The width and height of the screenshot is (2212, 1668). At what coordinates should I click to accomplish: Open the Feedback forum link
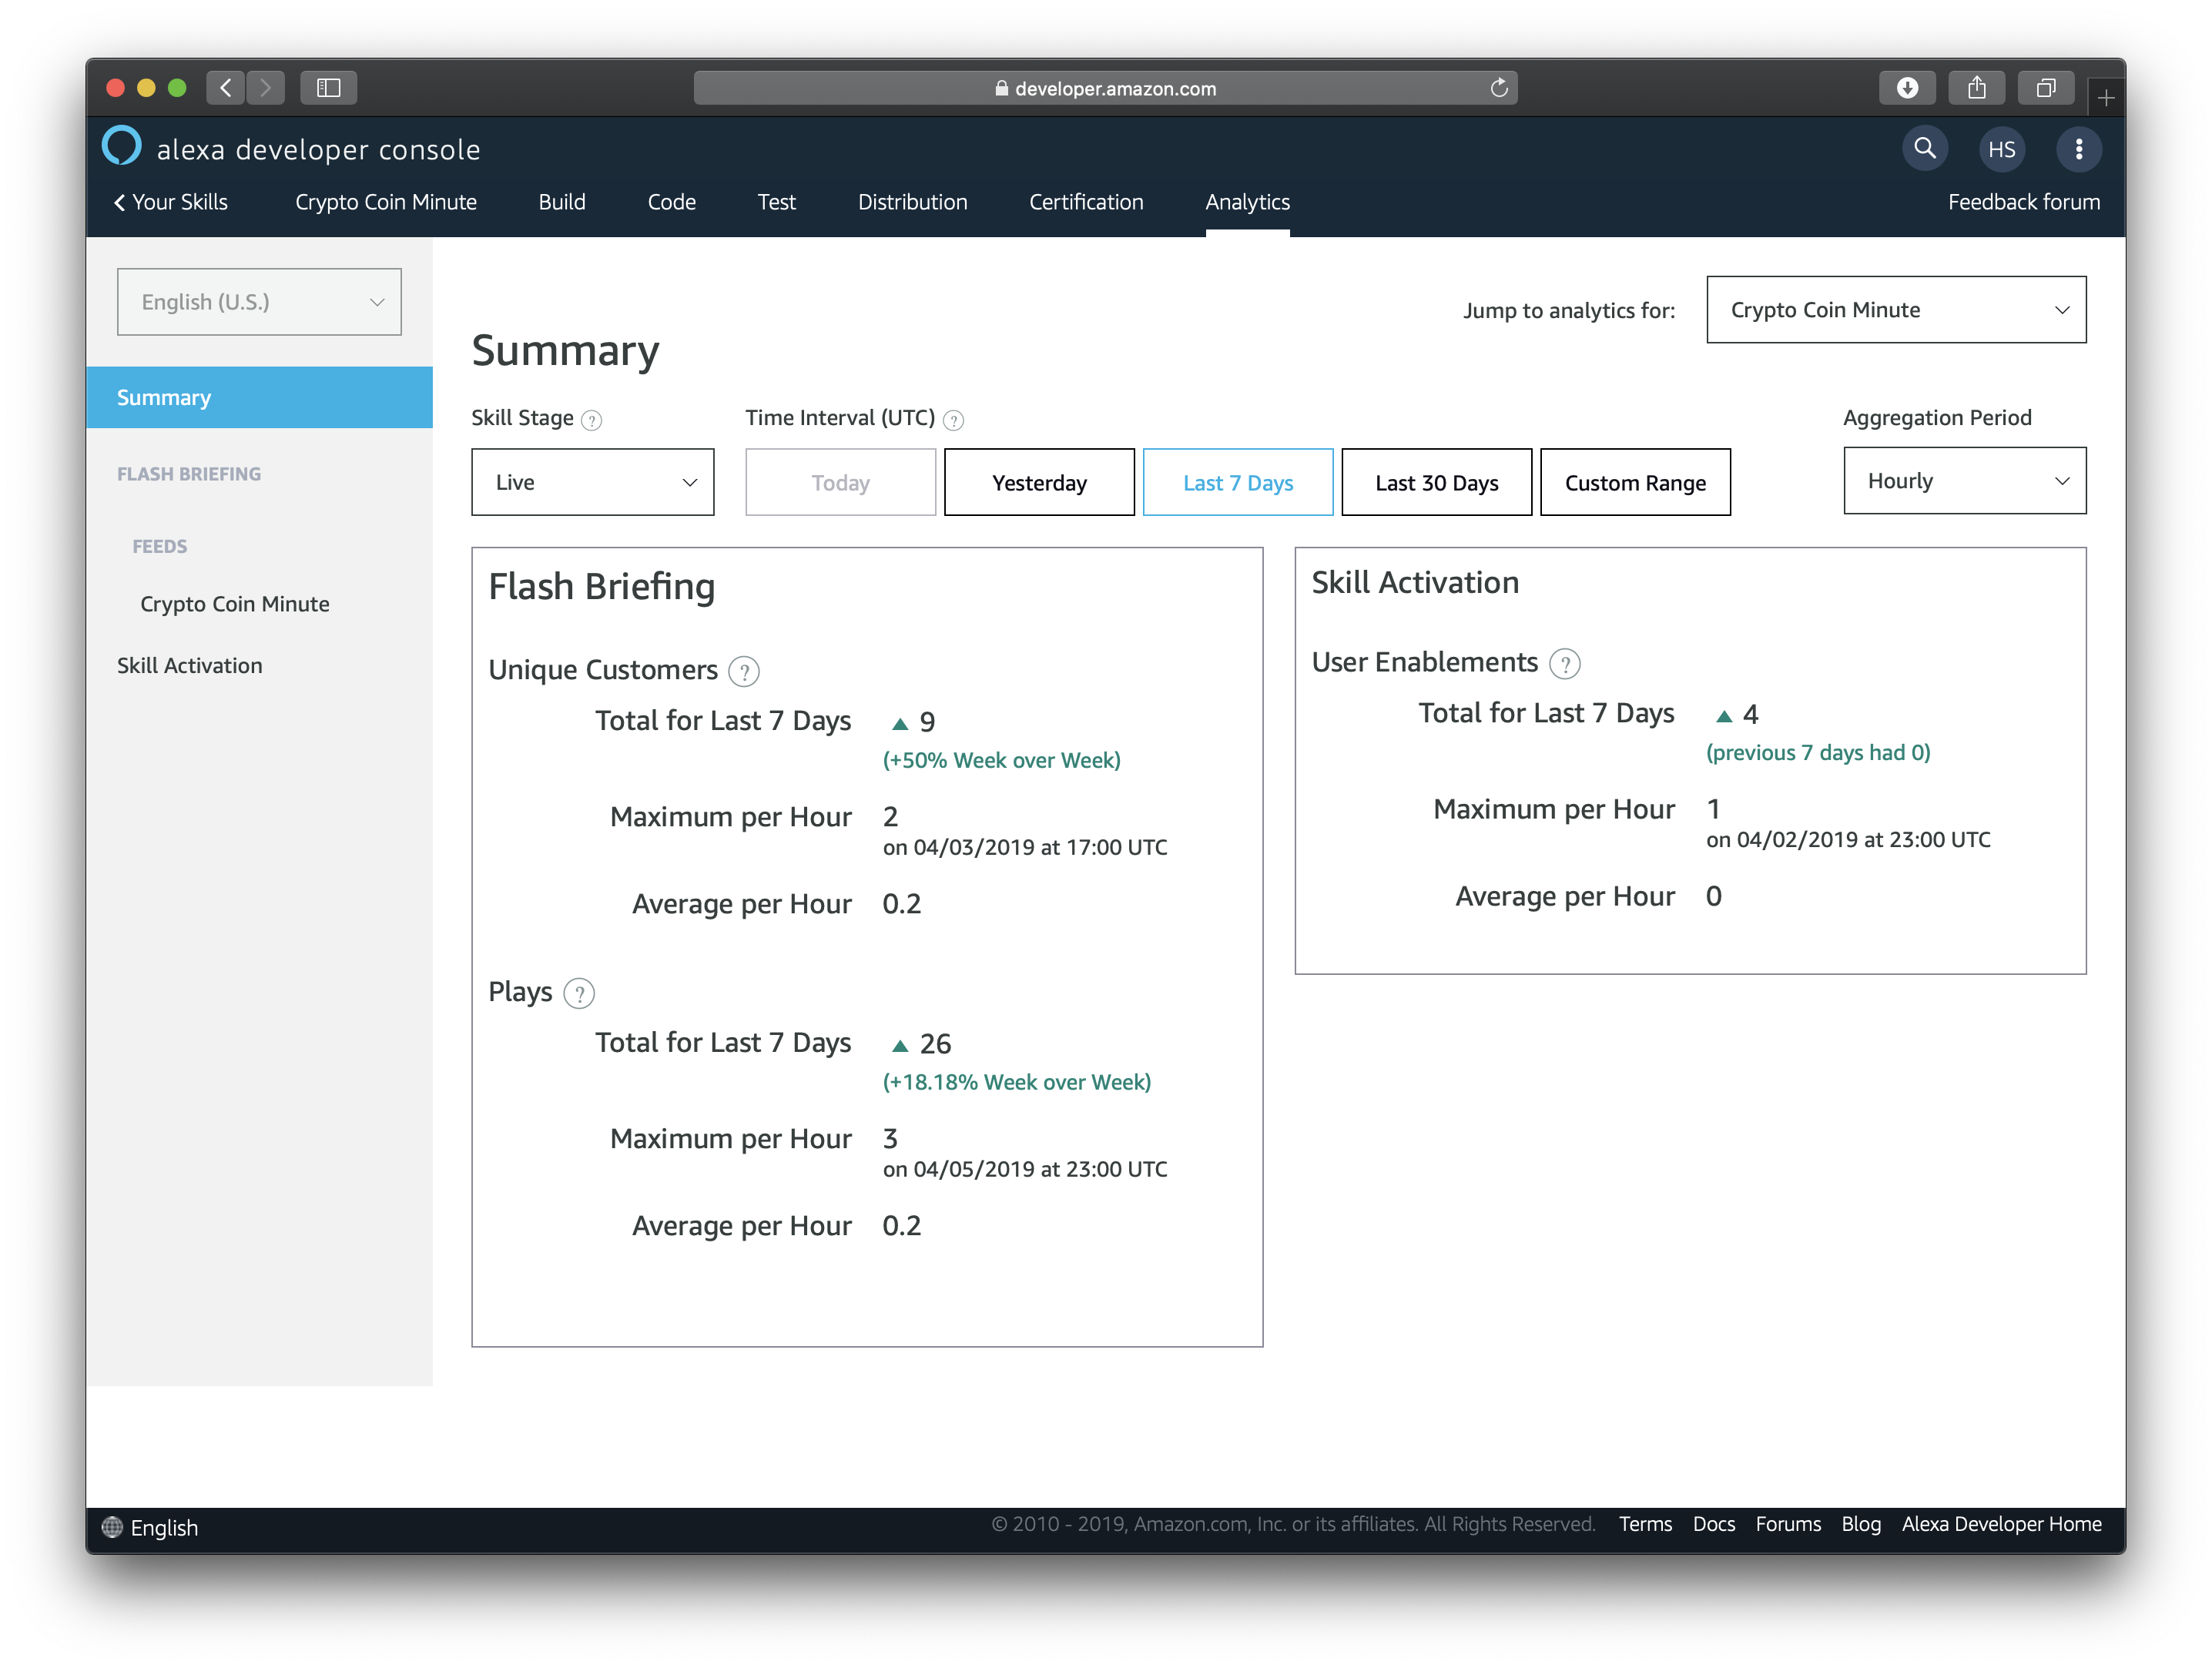(x=2023, y=202)
